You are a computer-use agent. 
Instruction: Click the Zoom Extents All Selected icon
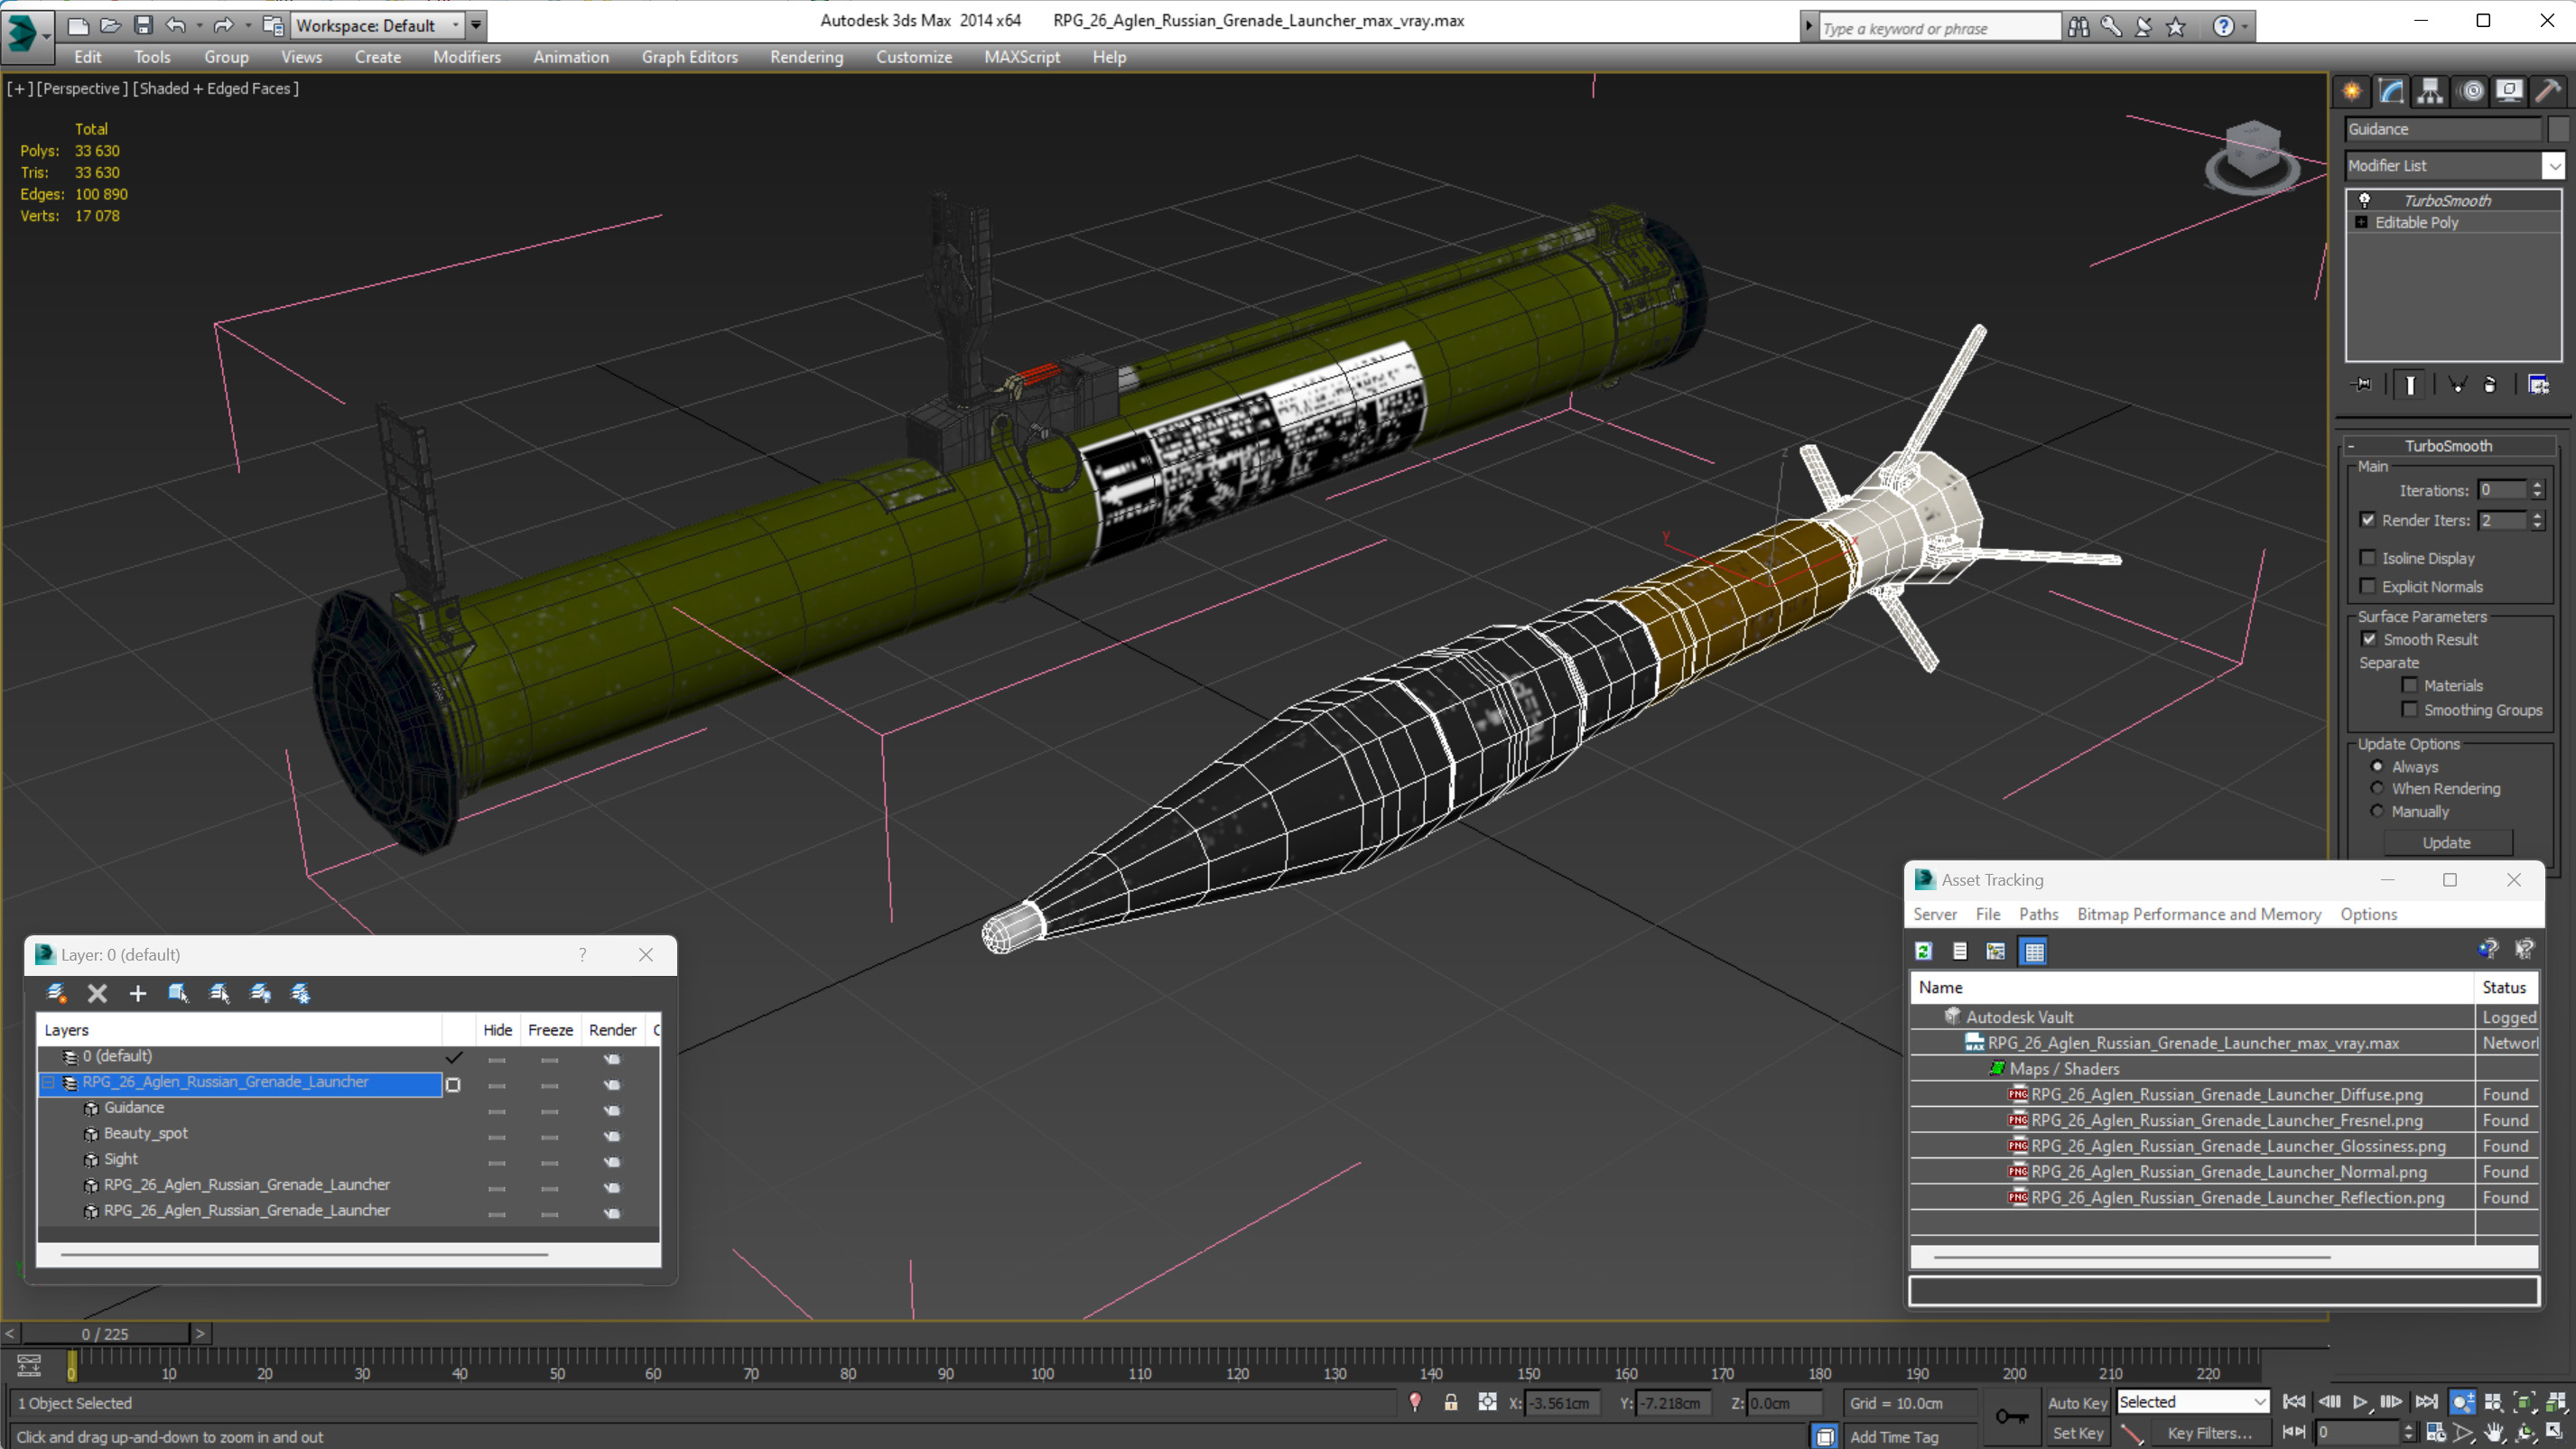pyautogui.click(x=2556, y=1402)
